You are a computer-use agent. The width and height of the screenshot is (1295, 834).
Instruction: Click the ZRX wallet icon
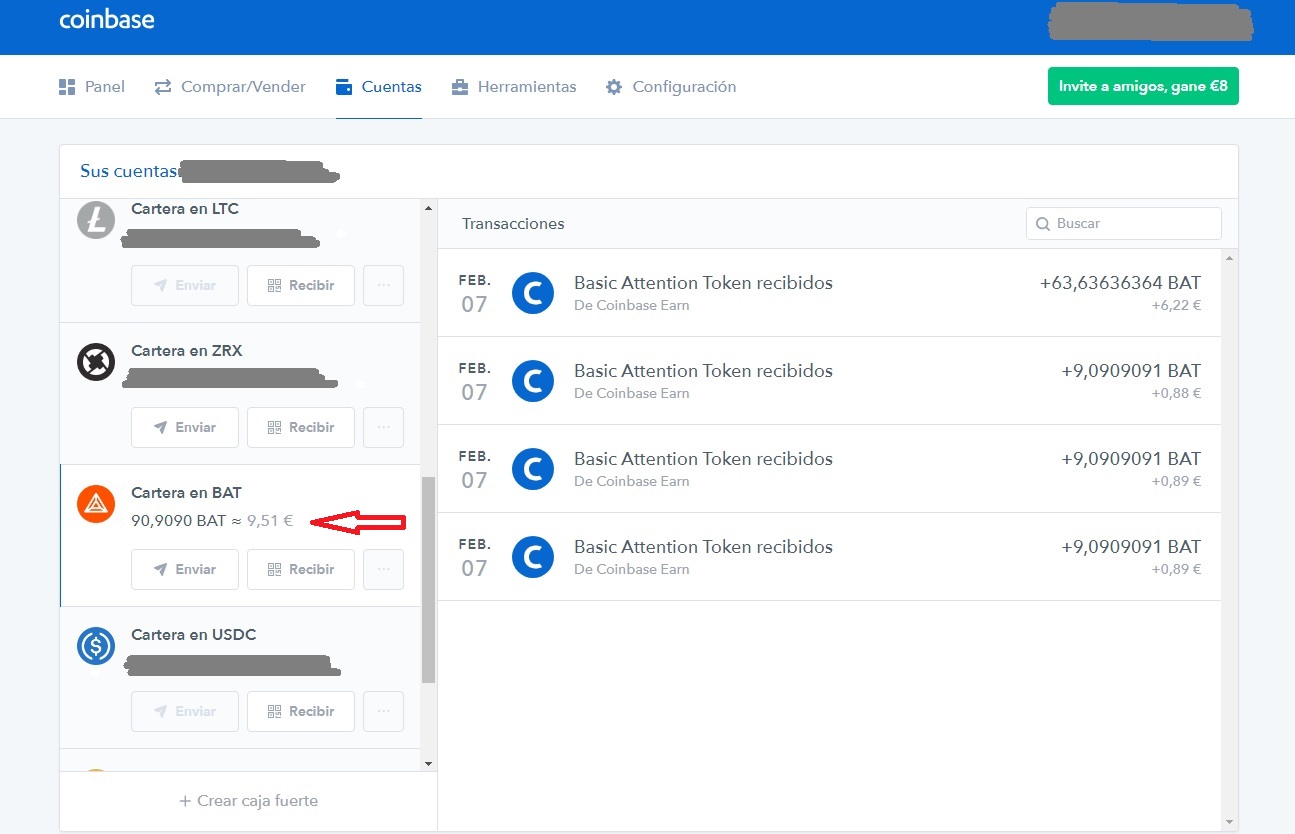click(96, 362)
